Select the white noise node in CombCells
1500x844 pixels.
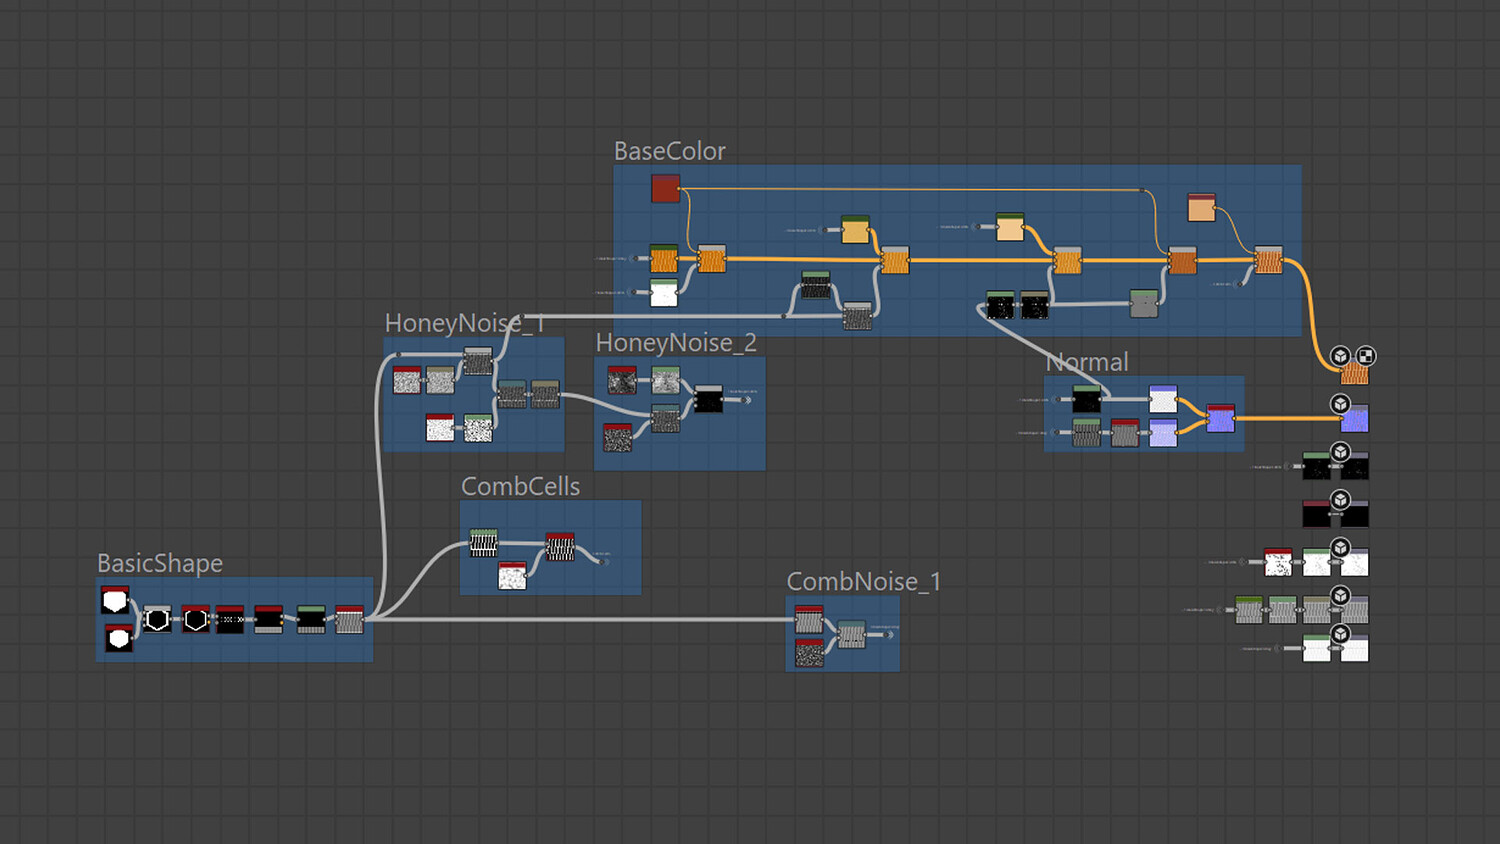point(512,576)
